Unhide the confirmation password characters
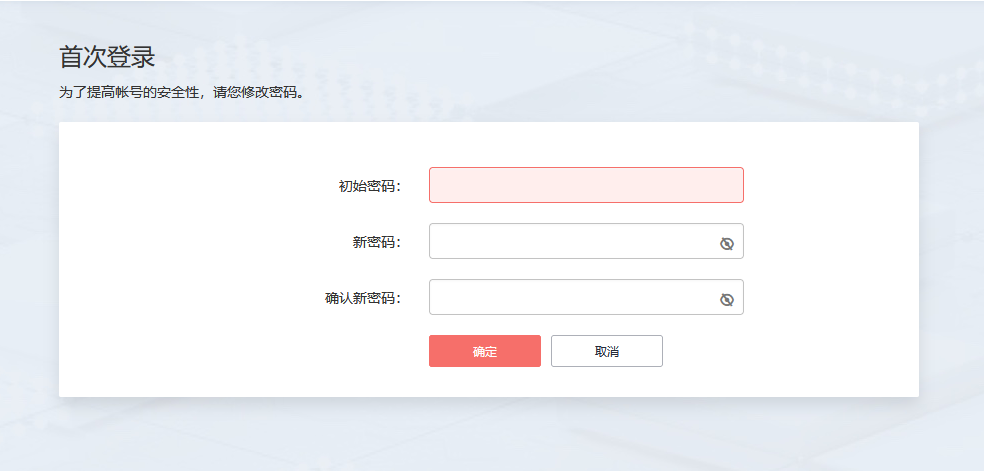This screenshot has width=984, height=471. 727,299
